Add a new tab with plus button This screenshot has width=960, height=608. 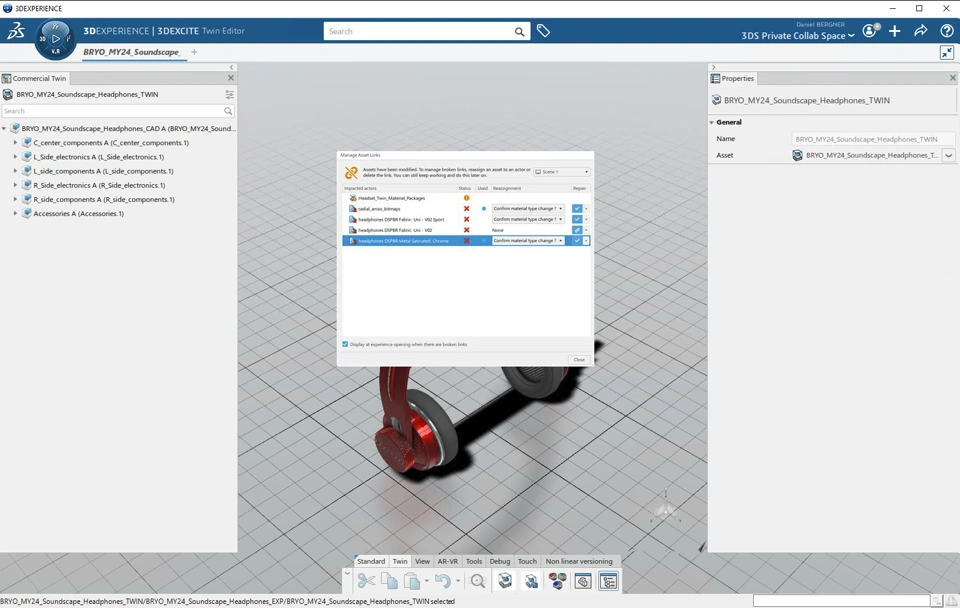[x=194, y=52]
